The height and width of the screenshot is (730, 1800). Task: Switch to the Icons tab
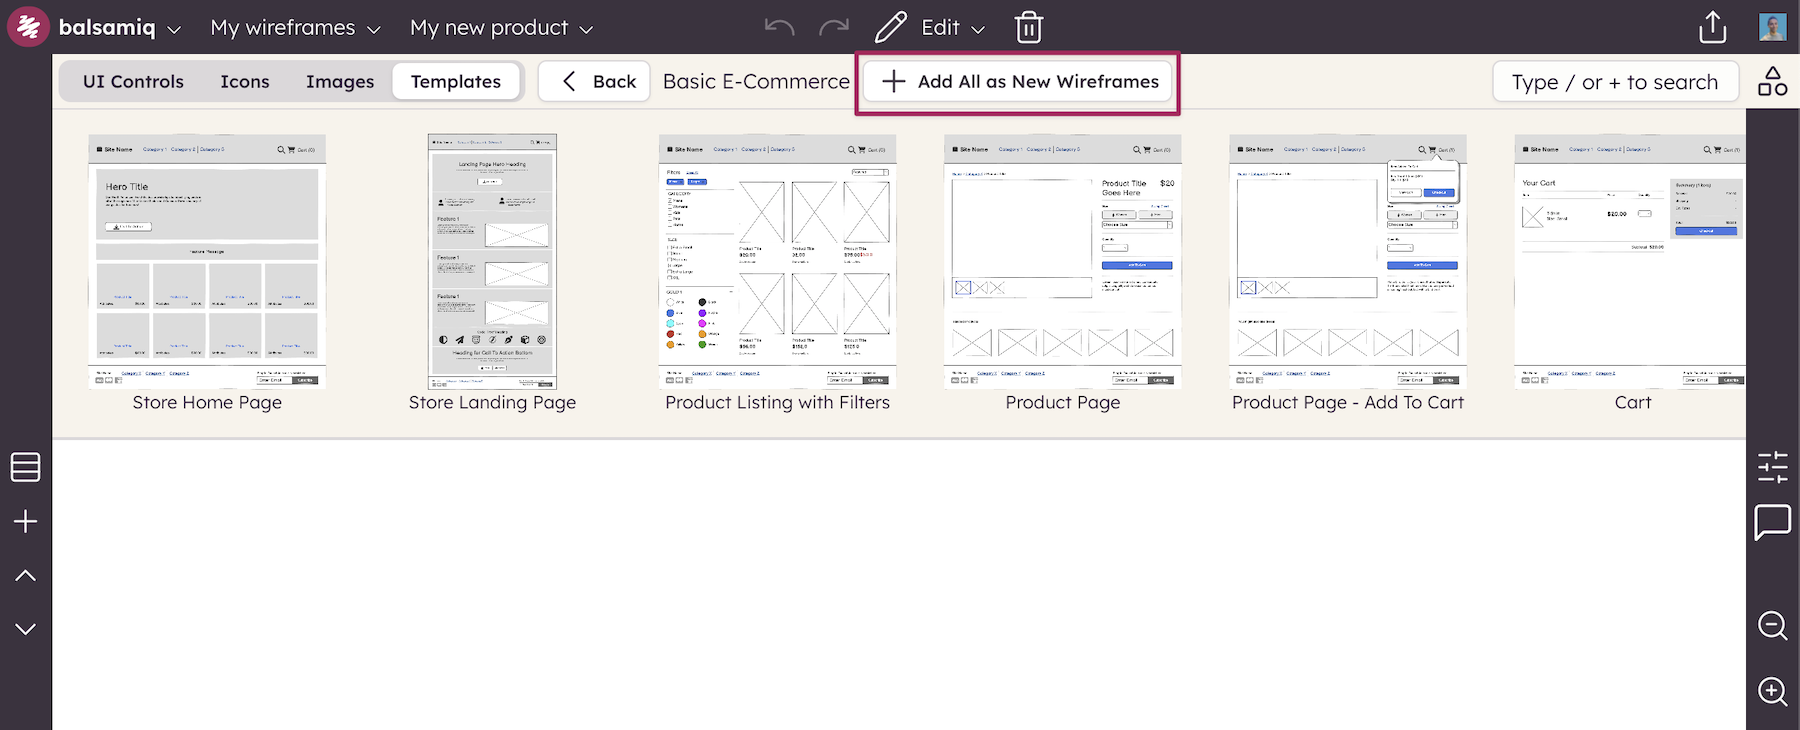tap(245, 82)
